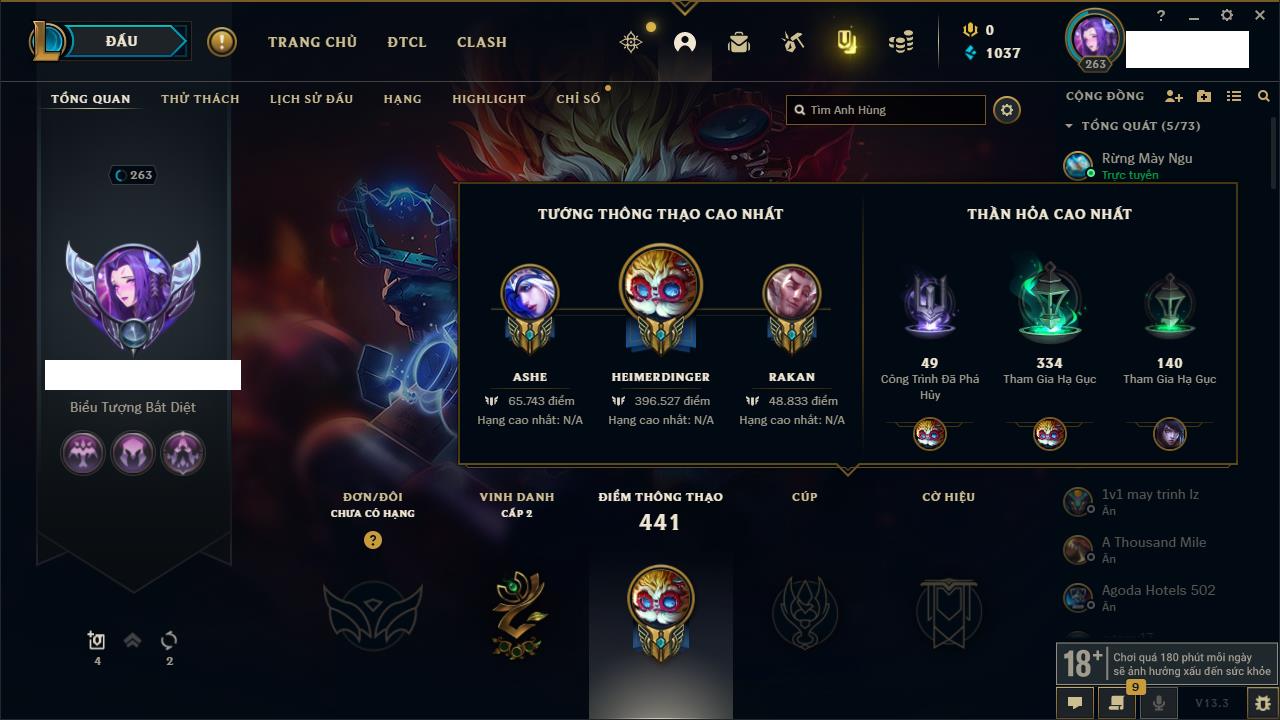1280x720 pixels.
Task: Click the Tìm Anh Hùng search field
Action: (x=886, y=110)
